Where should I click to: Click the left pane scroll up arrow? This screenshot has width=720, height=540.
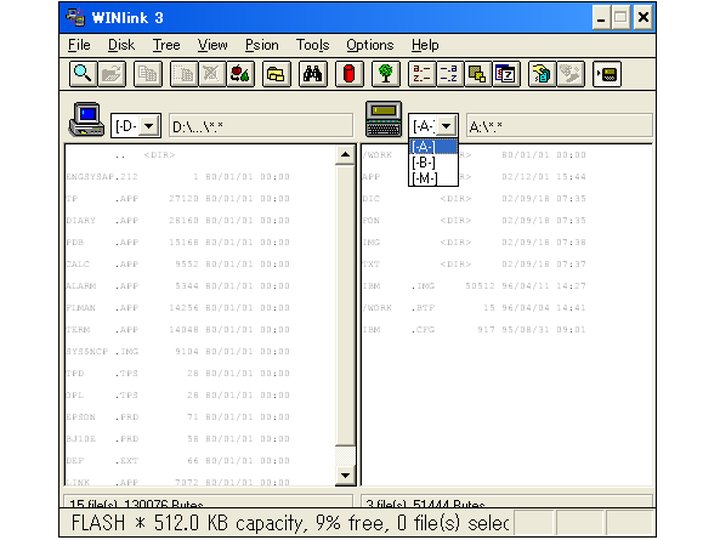pos(345,155)
